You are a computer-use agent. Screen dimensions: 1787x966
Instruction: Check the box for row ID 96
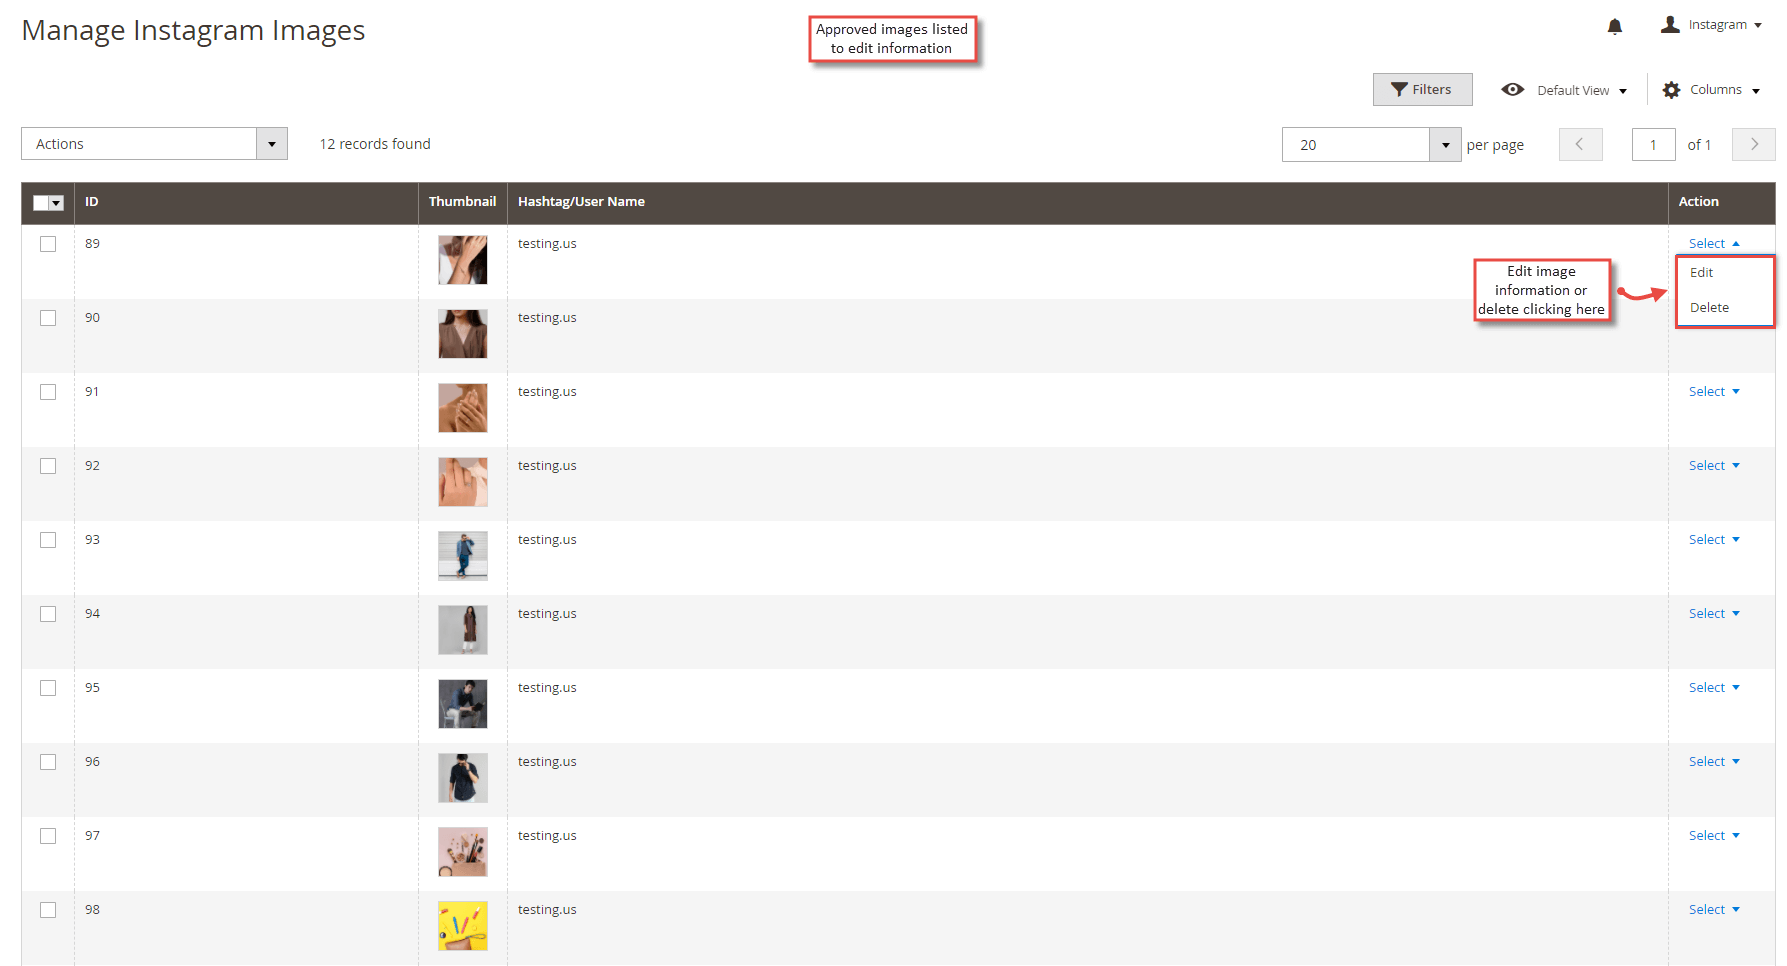[48, 762]
